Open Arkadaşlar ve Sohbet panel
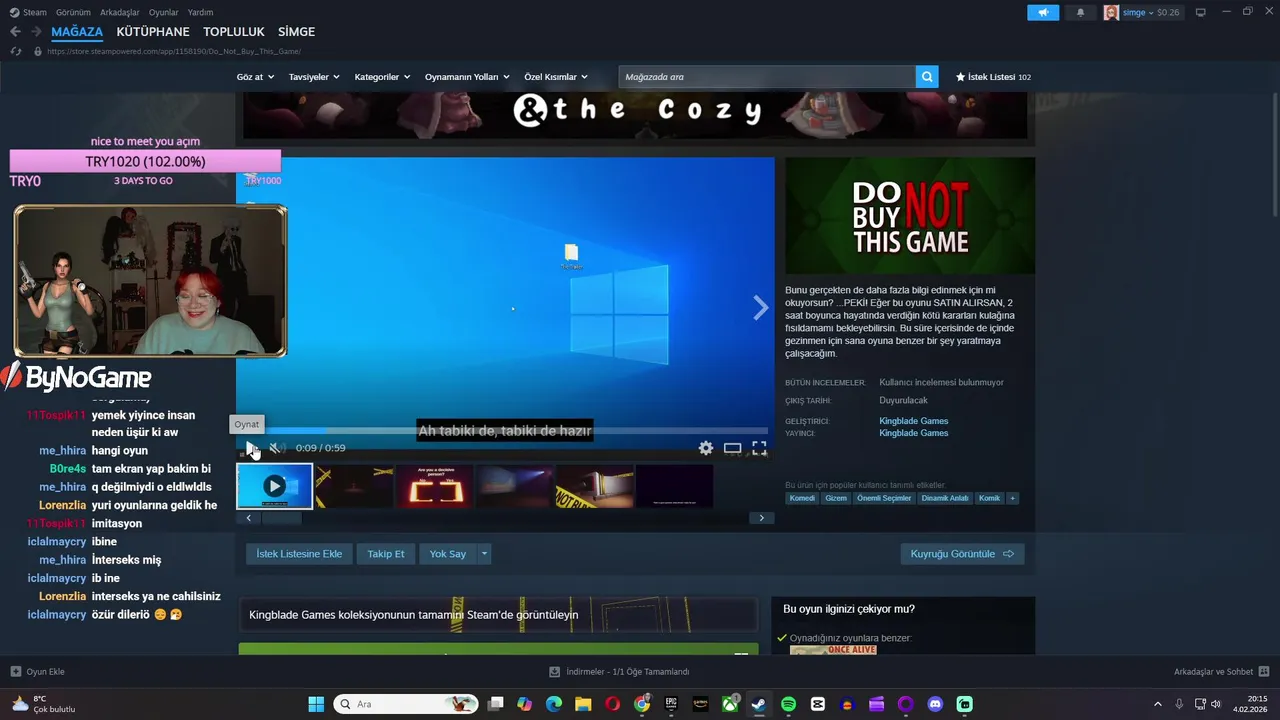The image size is (1280, 720). pyautogui.click(x=1221, y=672)
